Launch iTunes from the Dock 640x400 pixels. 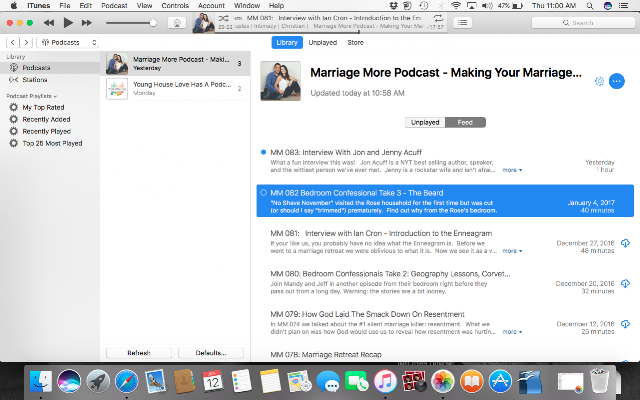(x=384, y=381)
